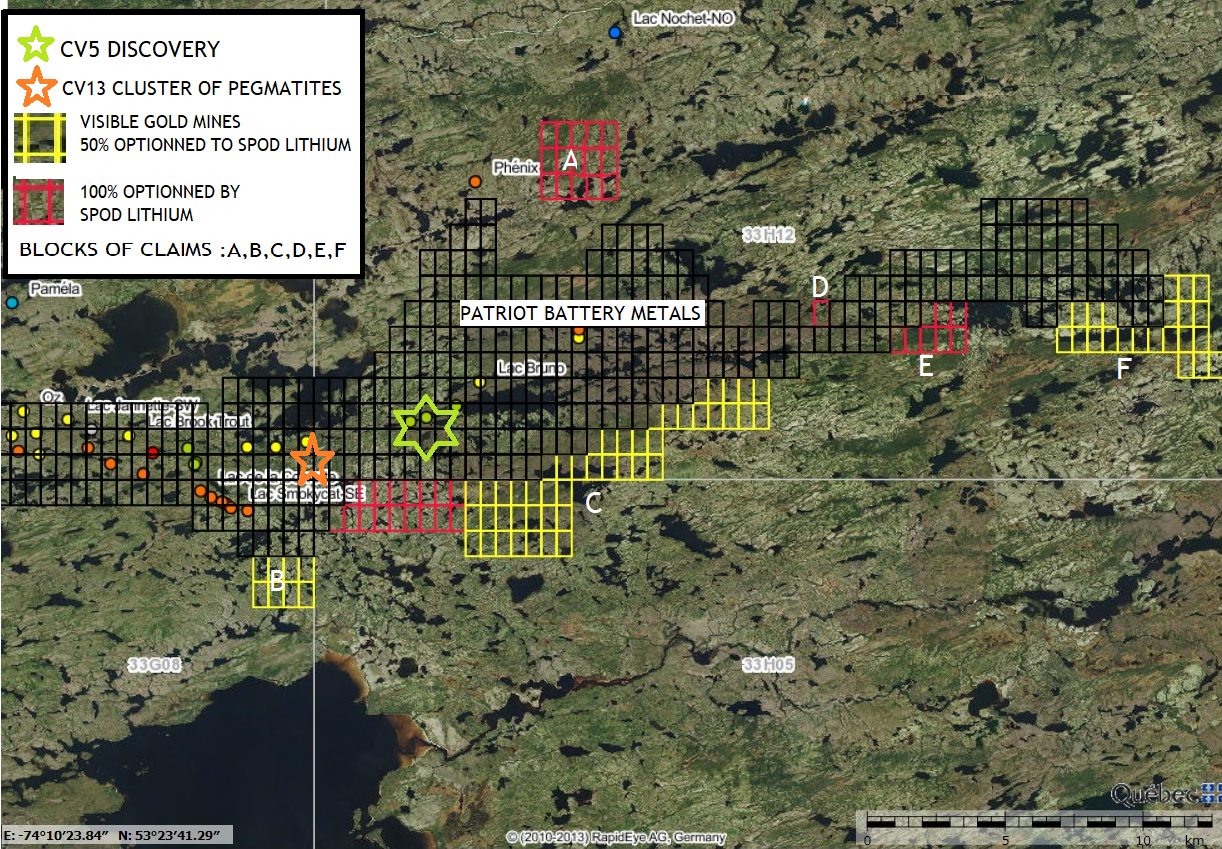Click the orange dot marker beside Phénix
This screenshot has height=849, width=1222.
click(476, 182)
